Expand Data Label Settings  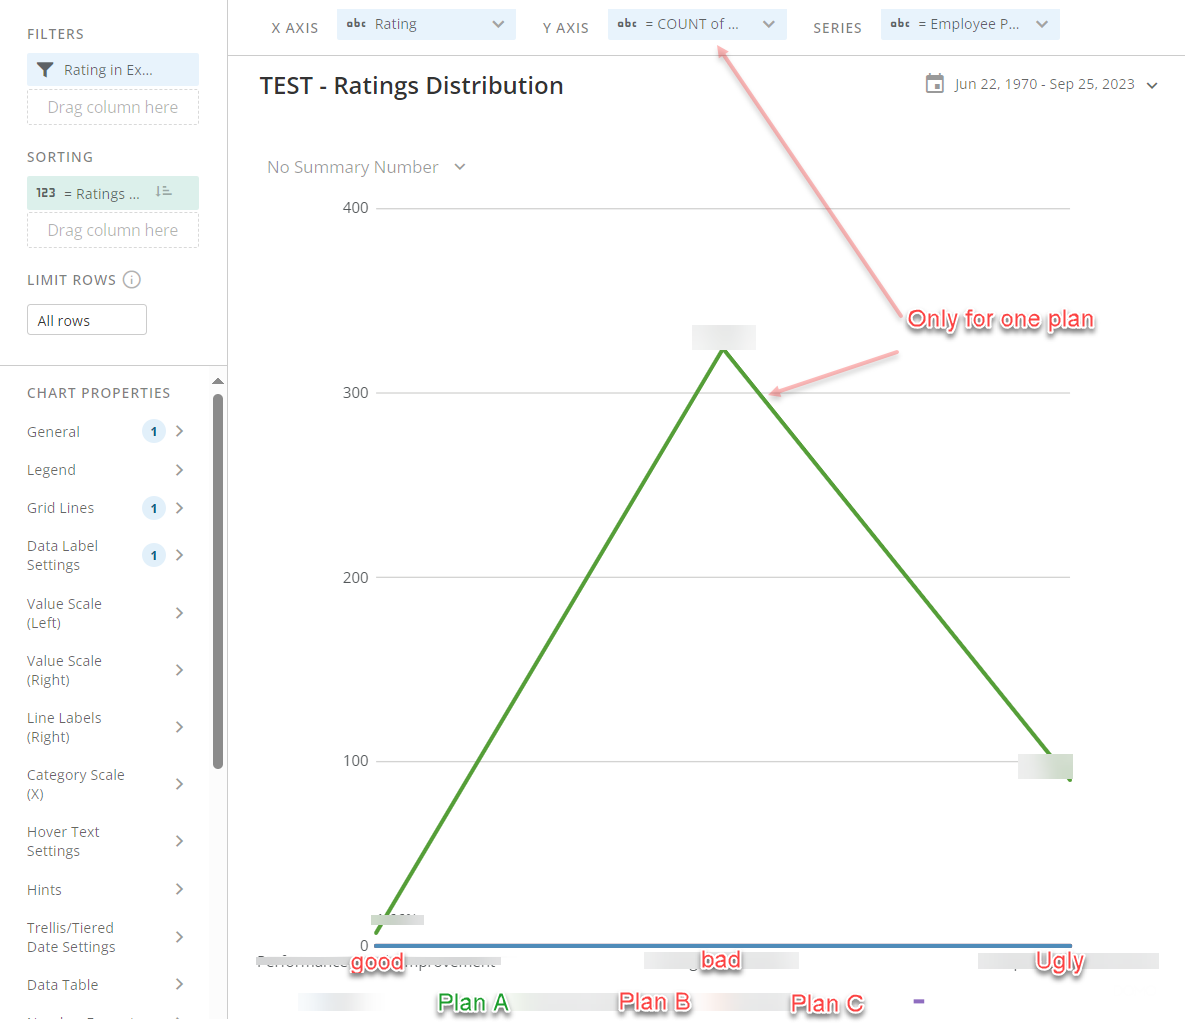(x=179, y=555)
